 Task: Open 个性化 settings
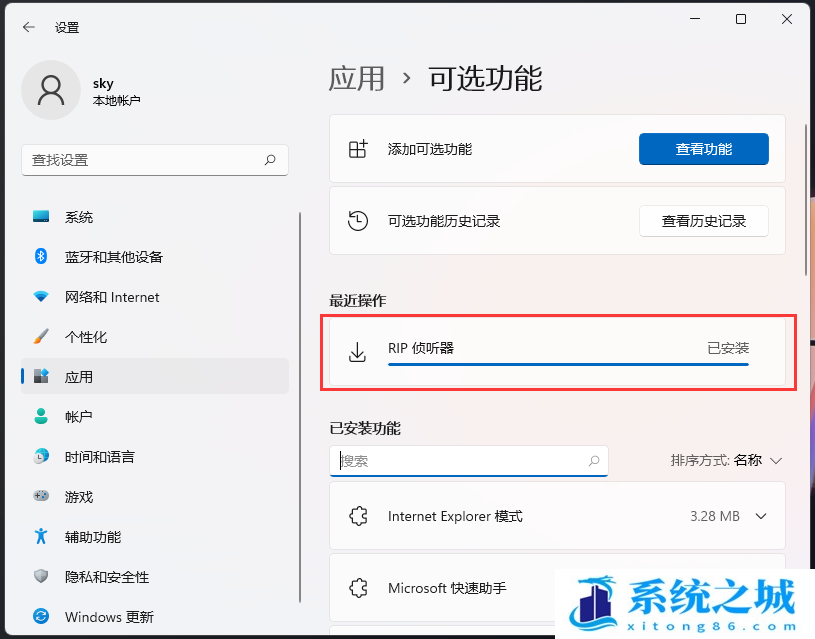155,336
